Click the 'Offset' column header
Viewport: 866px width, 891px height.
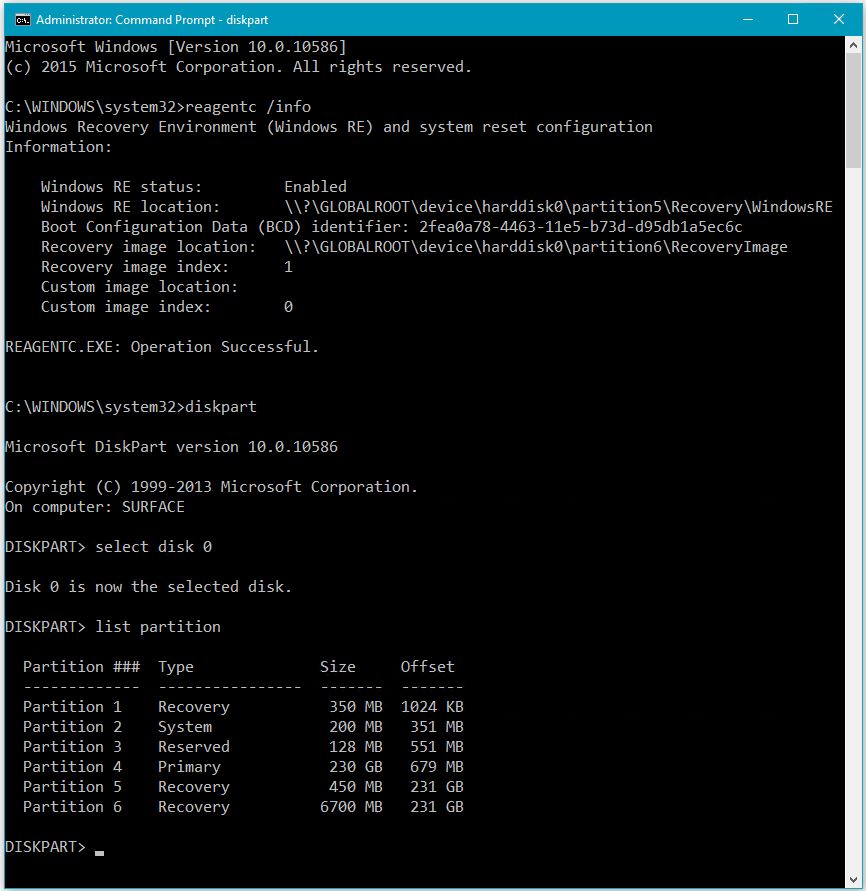(x=427, y=667)
